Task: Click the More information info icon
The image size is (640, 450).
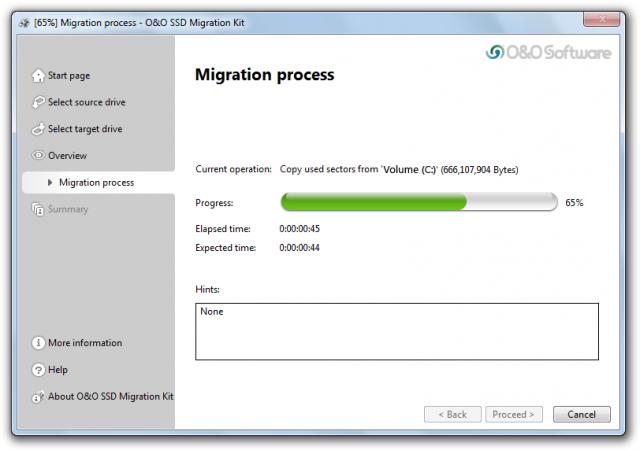Action: click(x=38, y=343)
